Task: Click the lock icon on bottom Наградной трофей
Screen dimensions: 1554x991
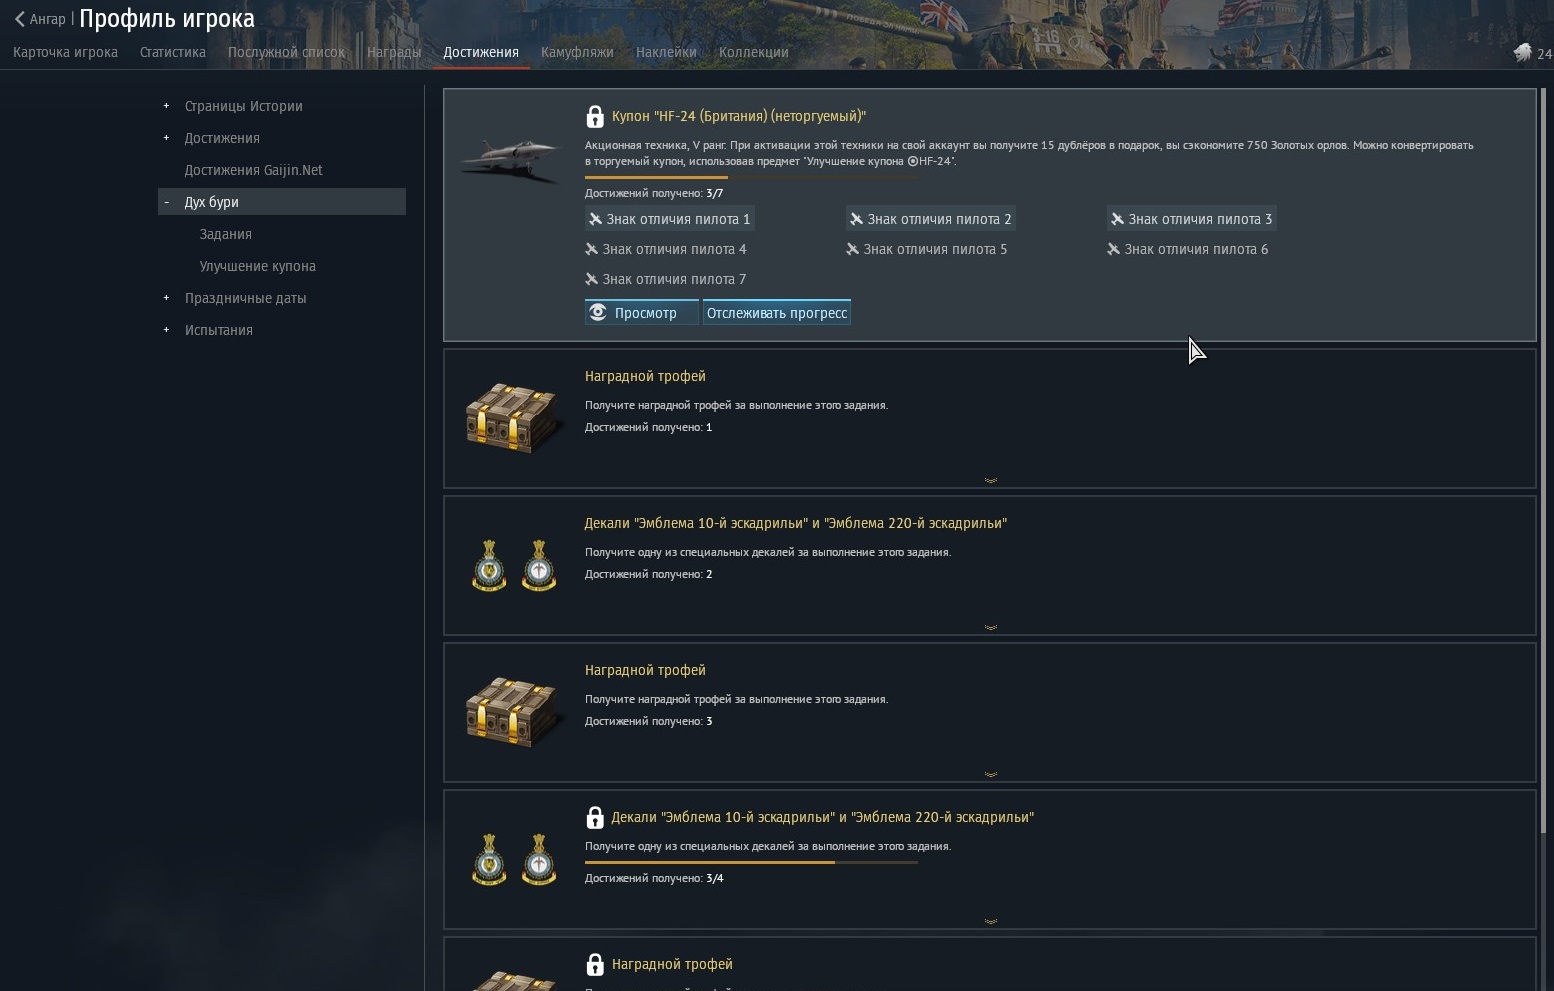Action: tap(595, 964)
